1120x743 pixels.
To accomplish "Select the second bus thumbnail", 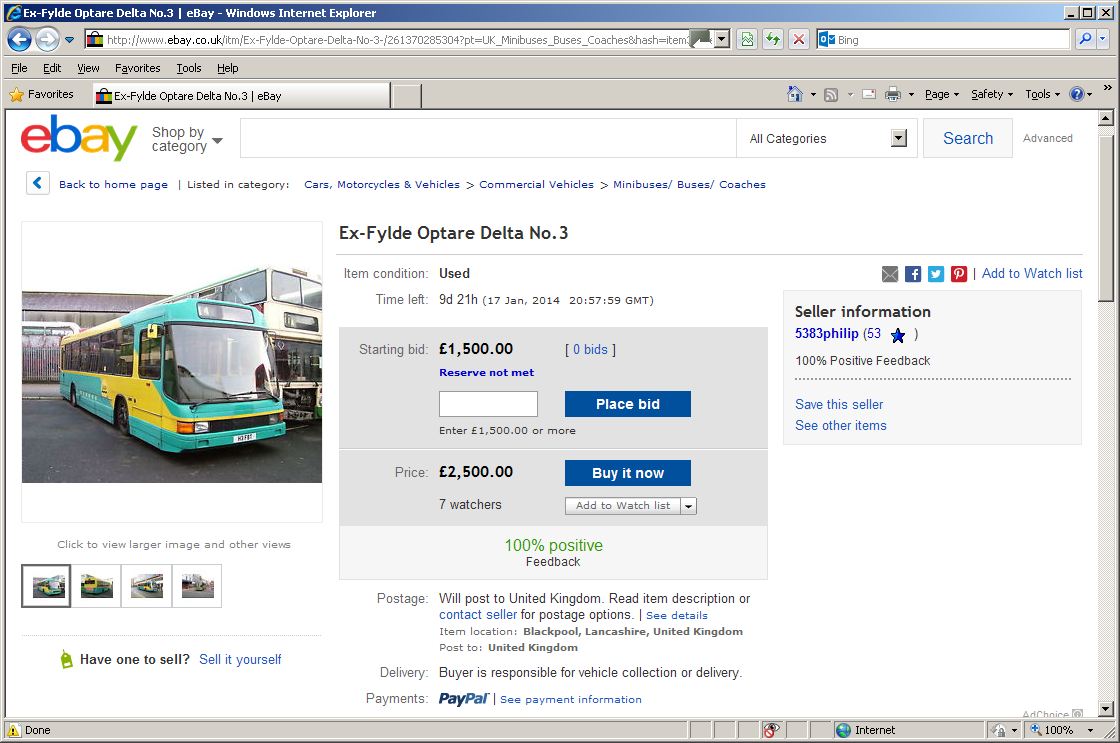I will (x=96, y=586).
